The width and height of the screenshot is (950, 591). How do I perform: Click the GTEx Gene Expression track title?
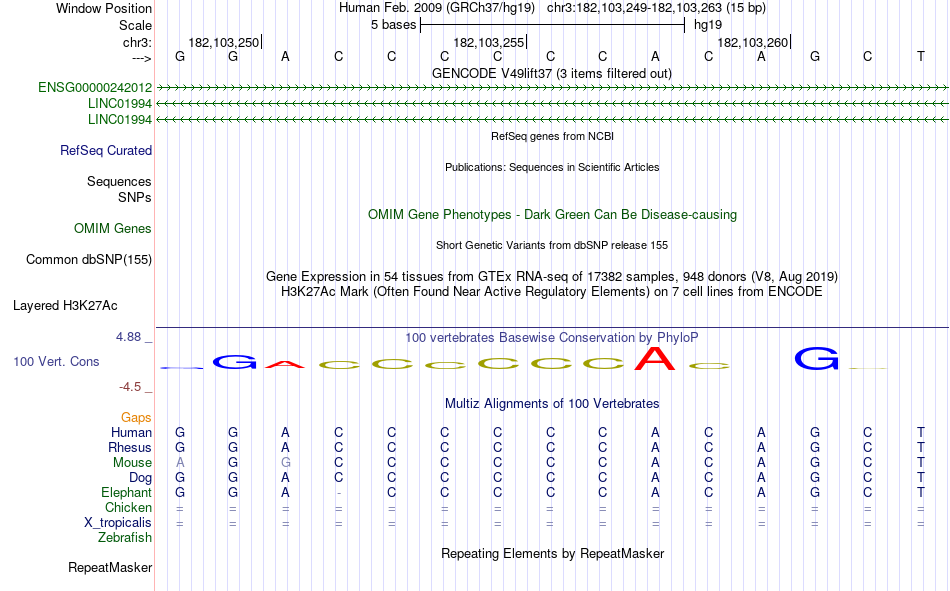(552, 276)
